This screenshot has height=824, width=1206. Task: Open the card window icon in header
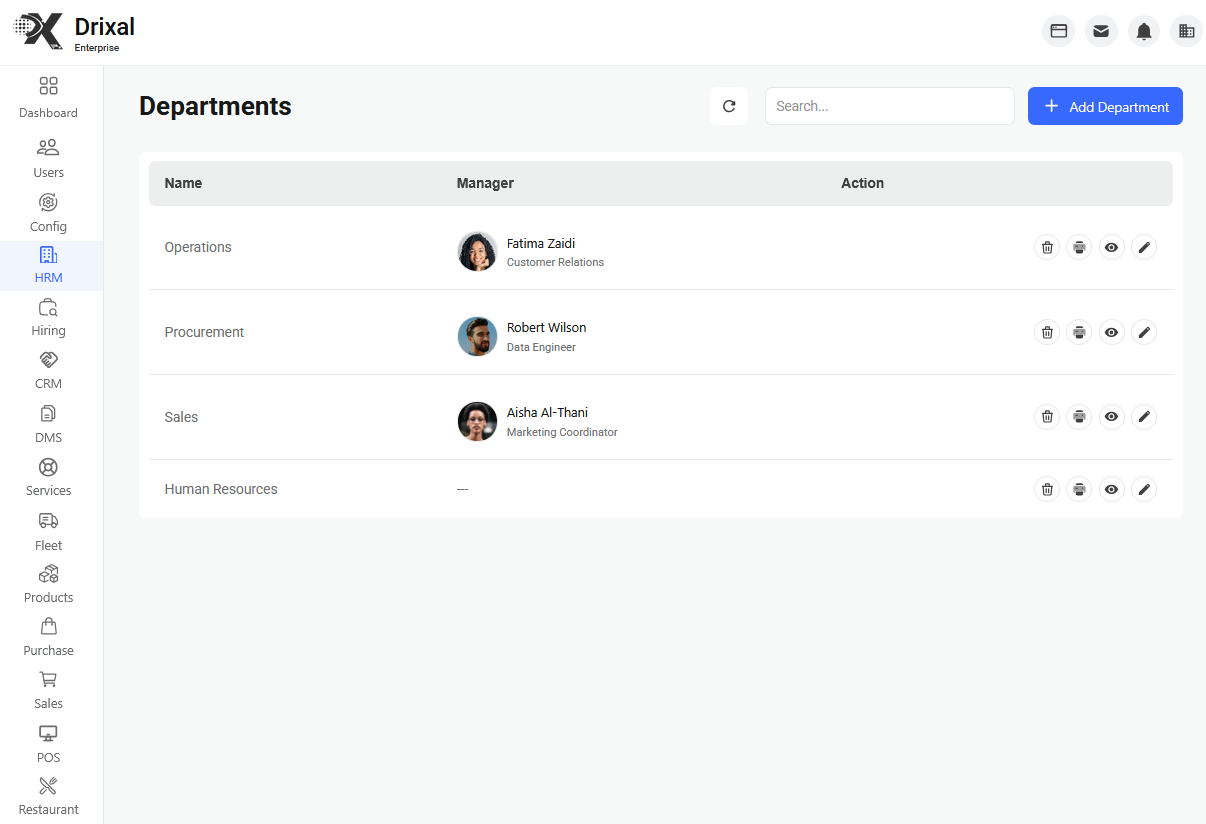[x=1058, y=31]
